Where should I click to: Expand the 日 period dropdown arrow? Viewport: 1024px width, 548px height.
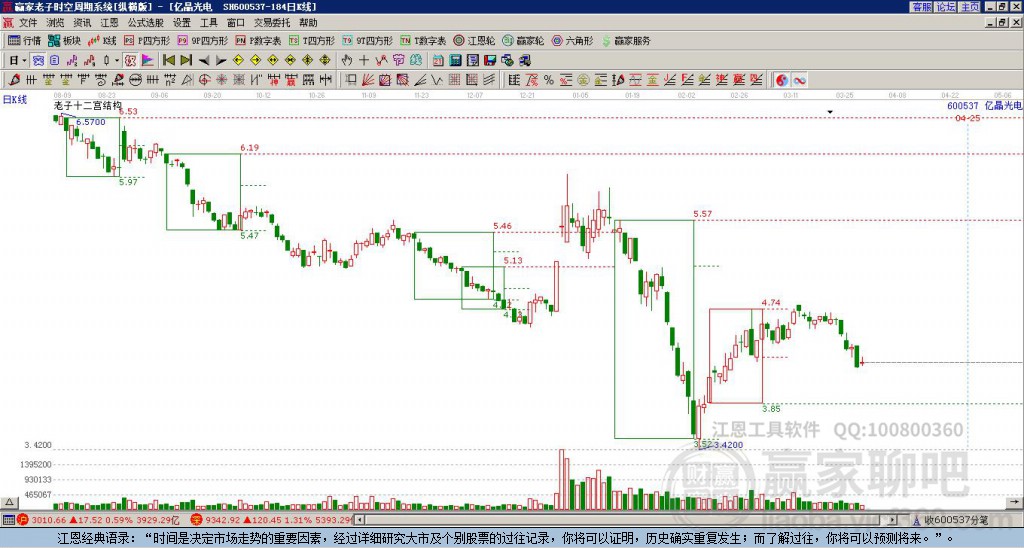[25, 60]
